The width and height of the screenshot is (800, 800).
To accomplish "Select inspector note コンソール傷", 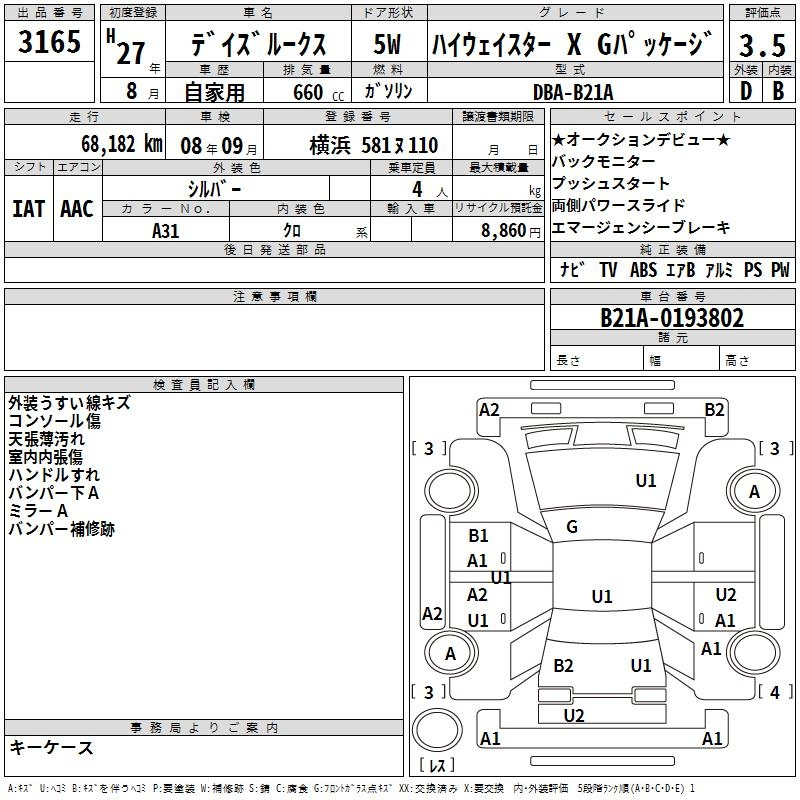I will click(55, 421).
